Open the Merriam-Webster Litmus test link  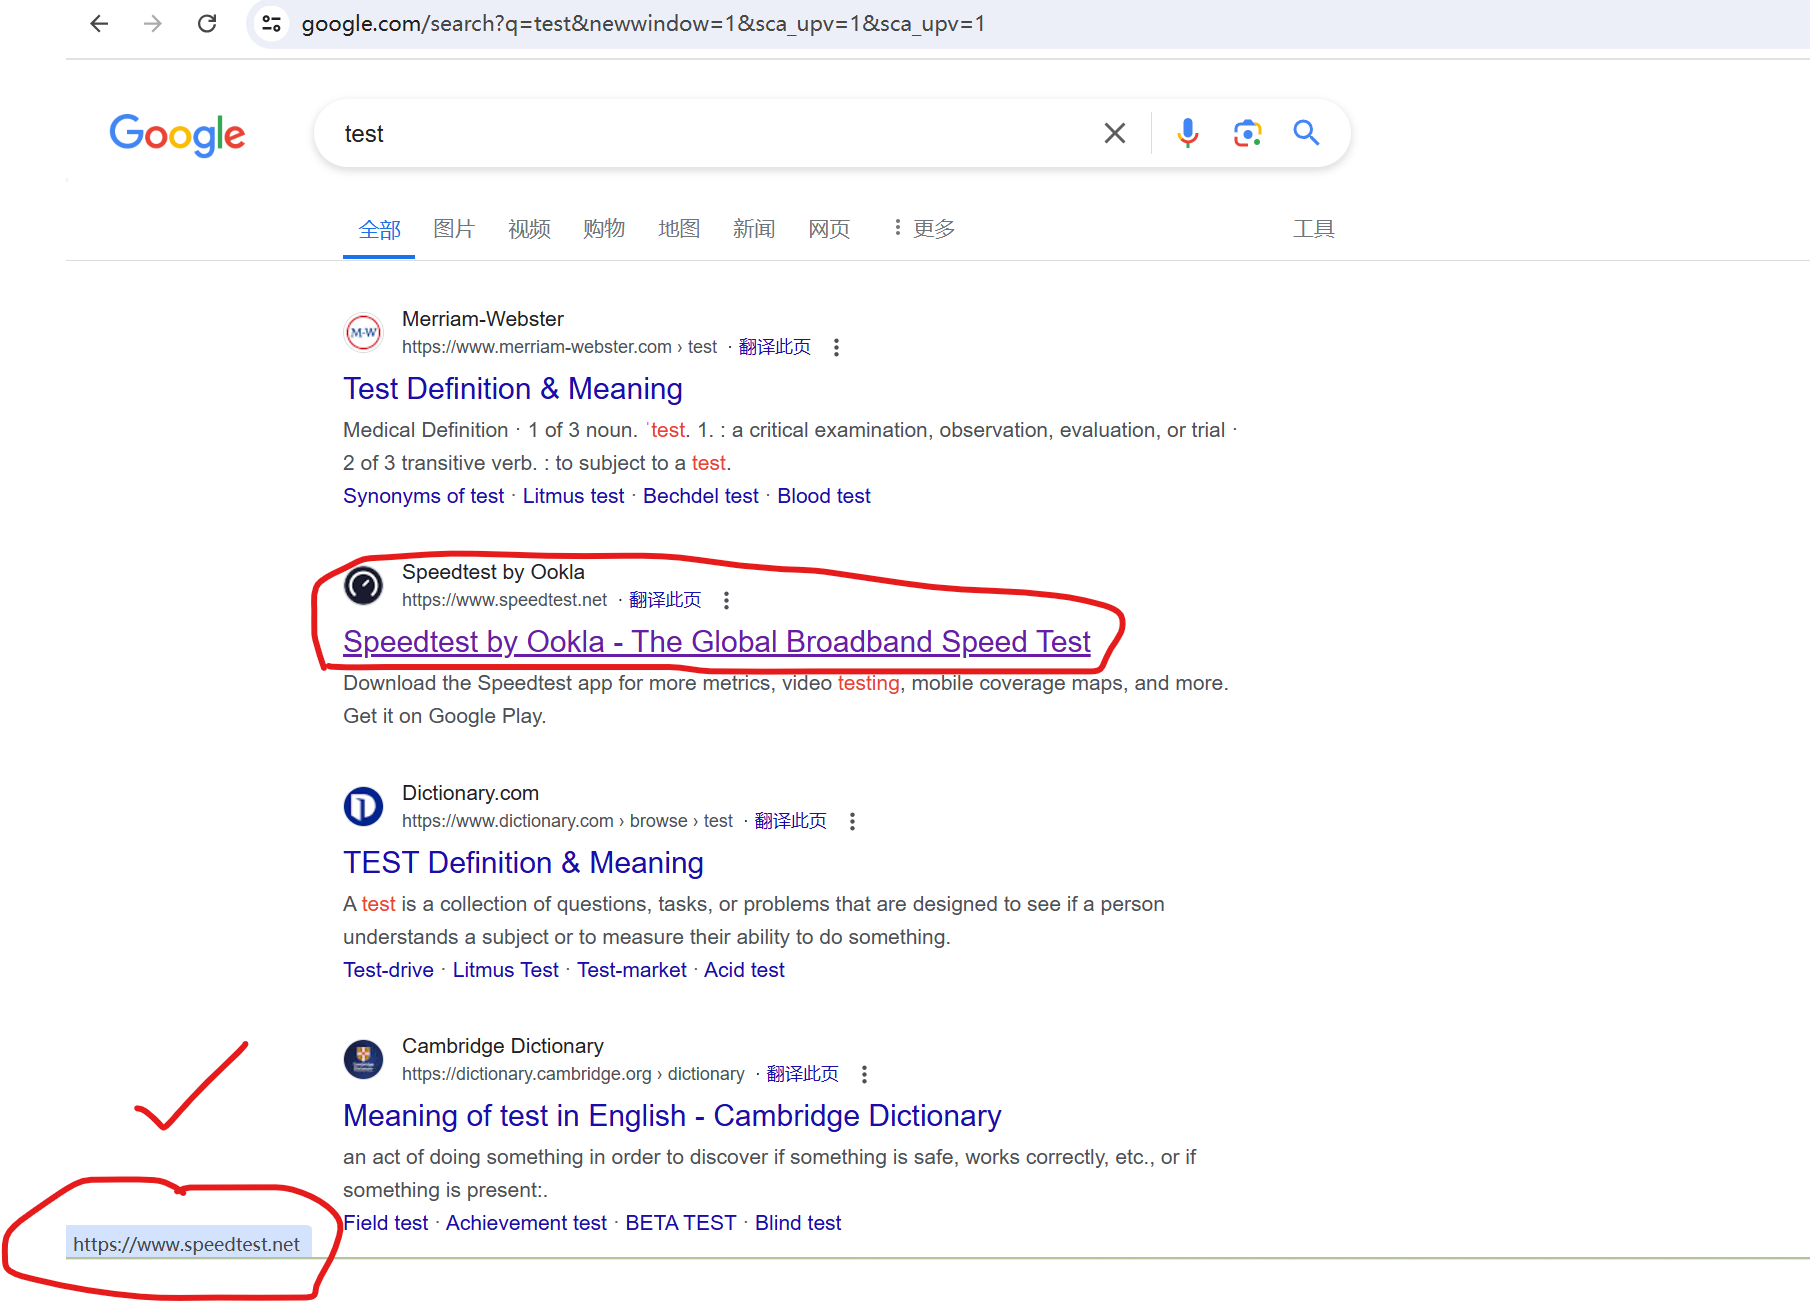point(573,496)
